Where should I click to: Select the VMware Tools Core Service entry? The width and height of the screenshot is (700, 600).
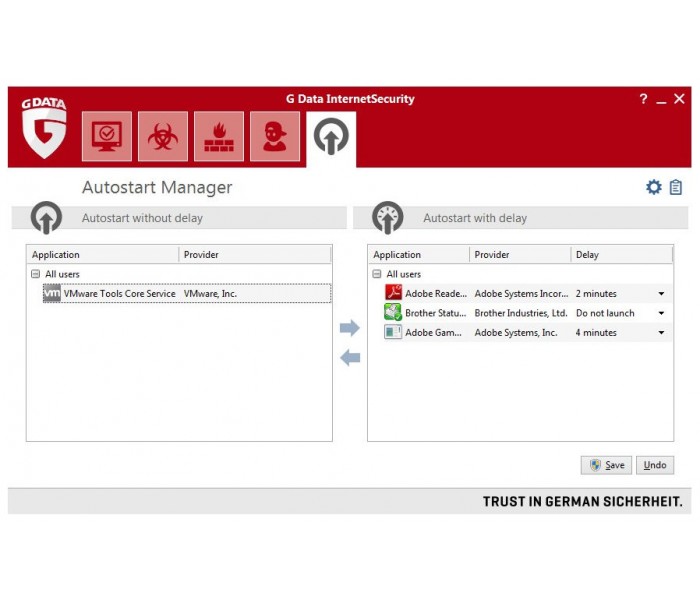tap(120, 294)
